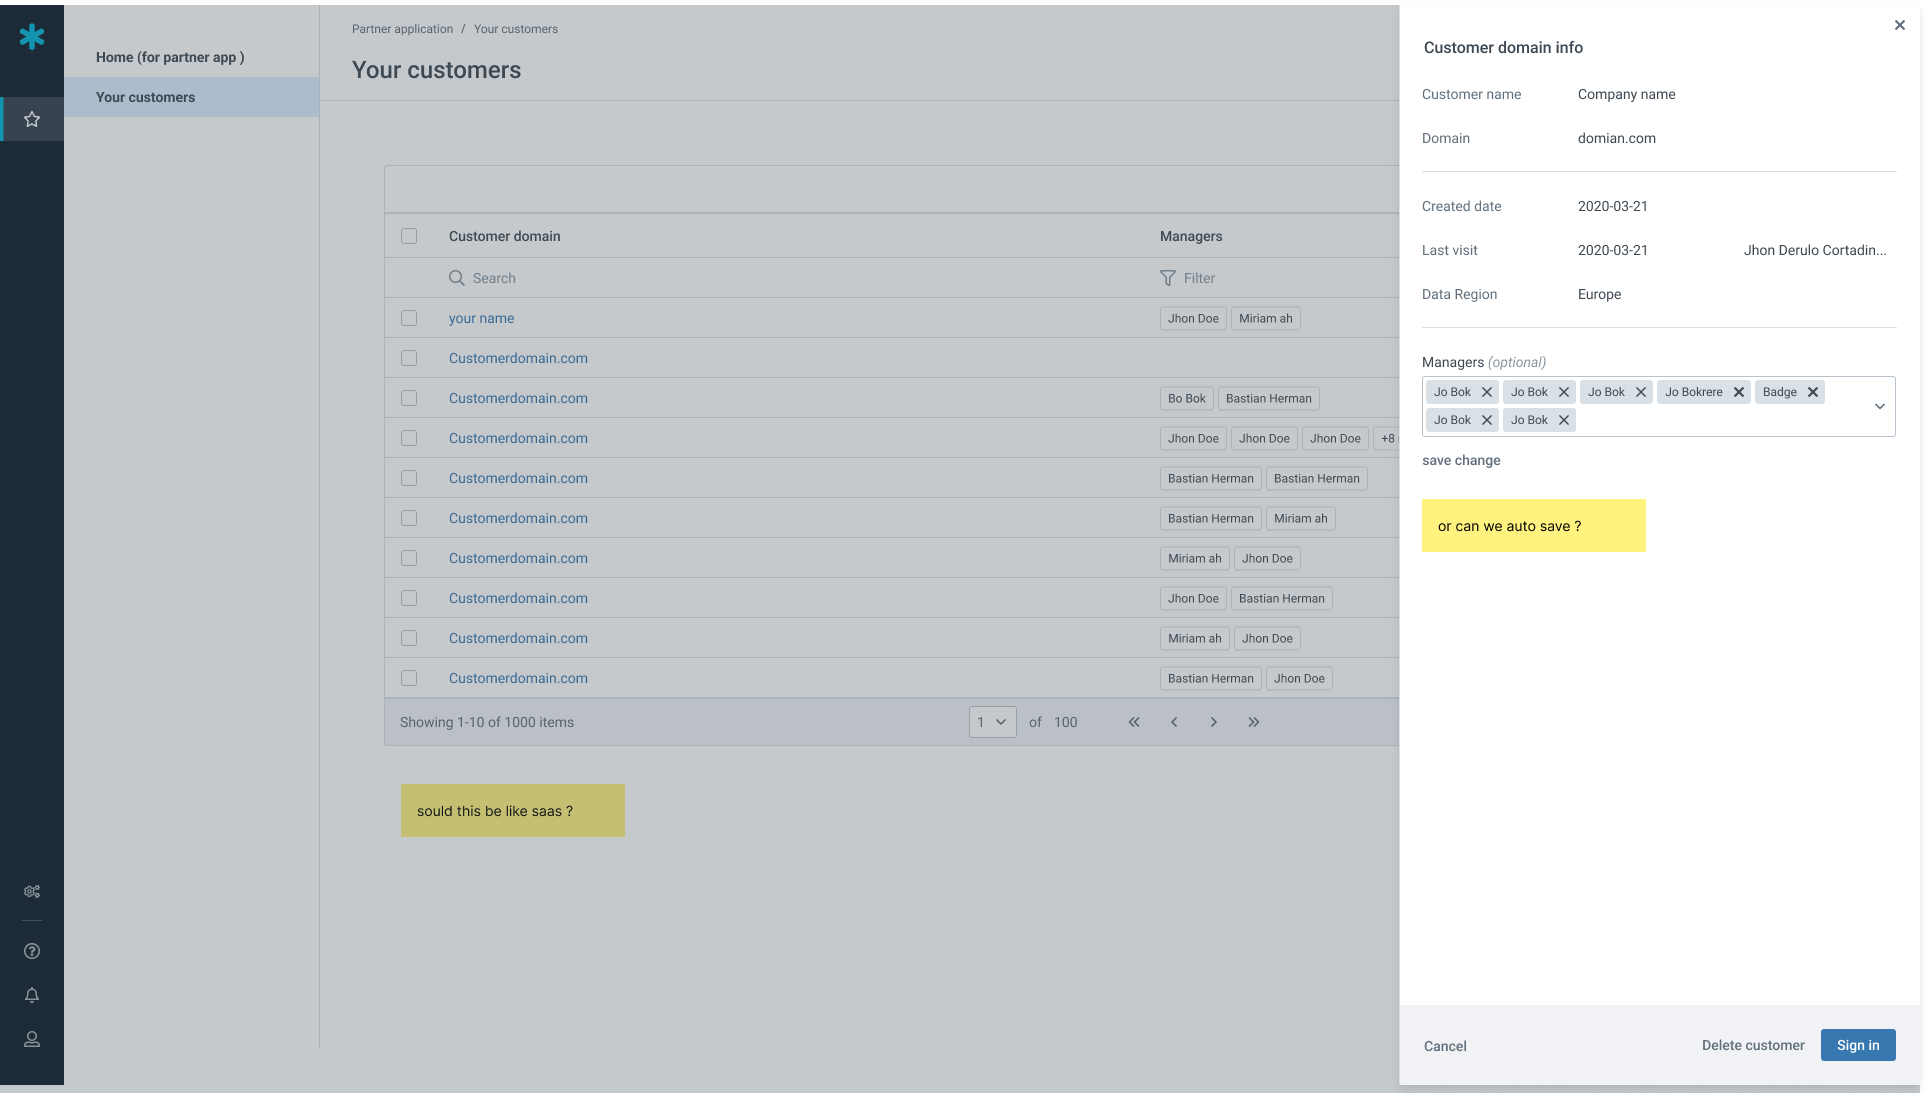Screen dimensions: 1930x1100
Task: Click Cancel in the panel footer
Action: tap(1445, 1046)
